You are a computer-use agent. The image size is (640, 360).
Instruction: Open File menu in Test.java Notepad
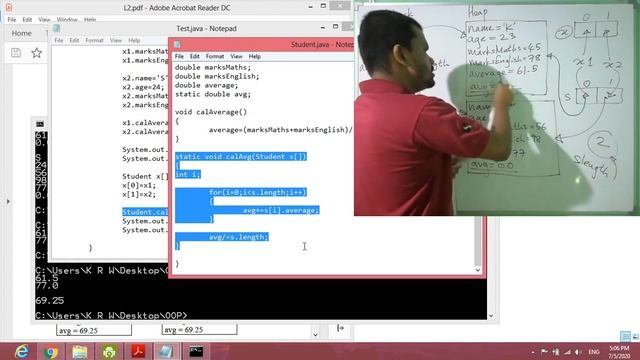(x=59, y=40)
